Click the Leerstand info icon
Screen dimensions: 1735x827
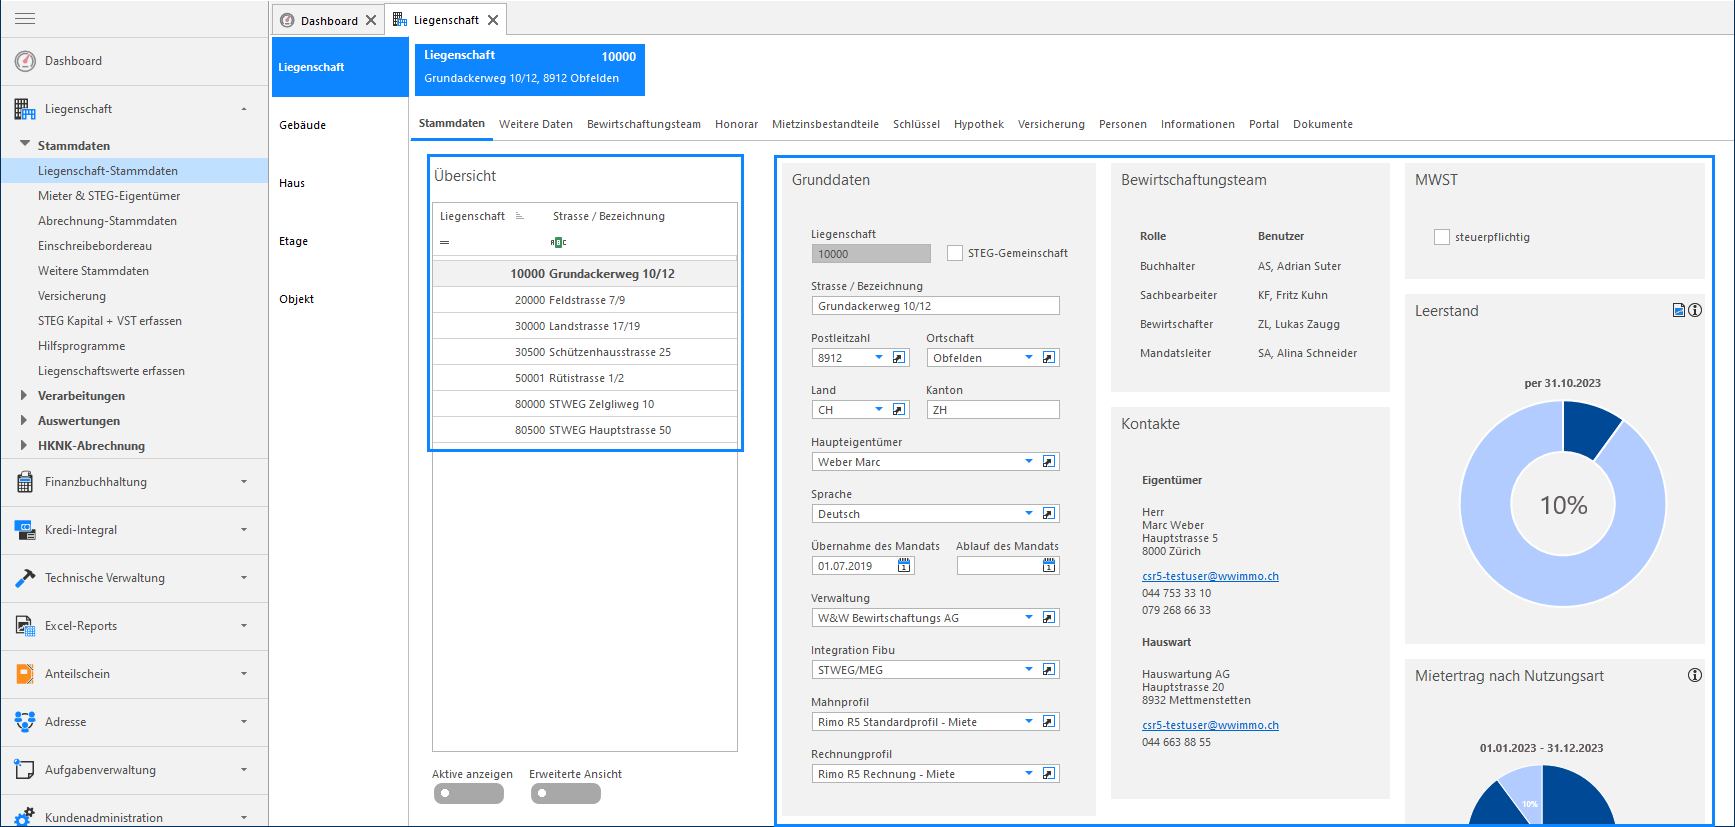tap(1695, 310)
